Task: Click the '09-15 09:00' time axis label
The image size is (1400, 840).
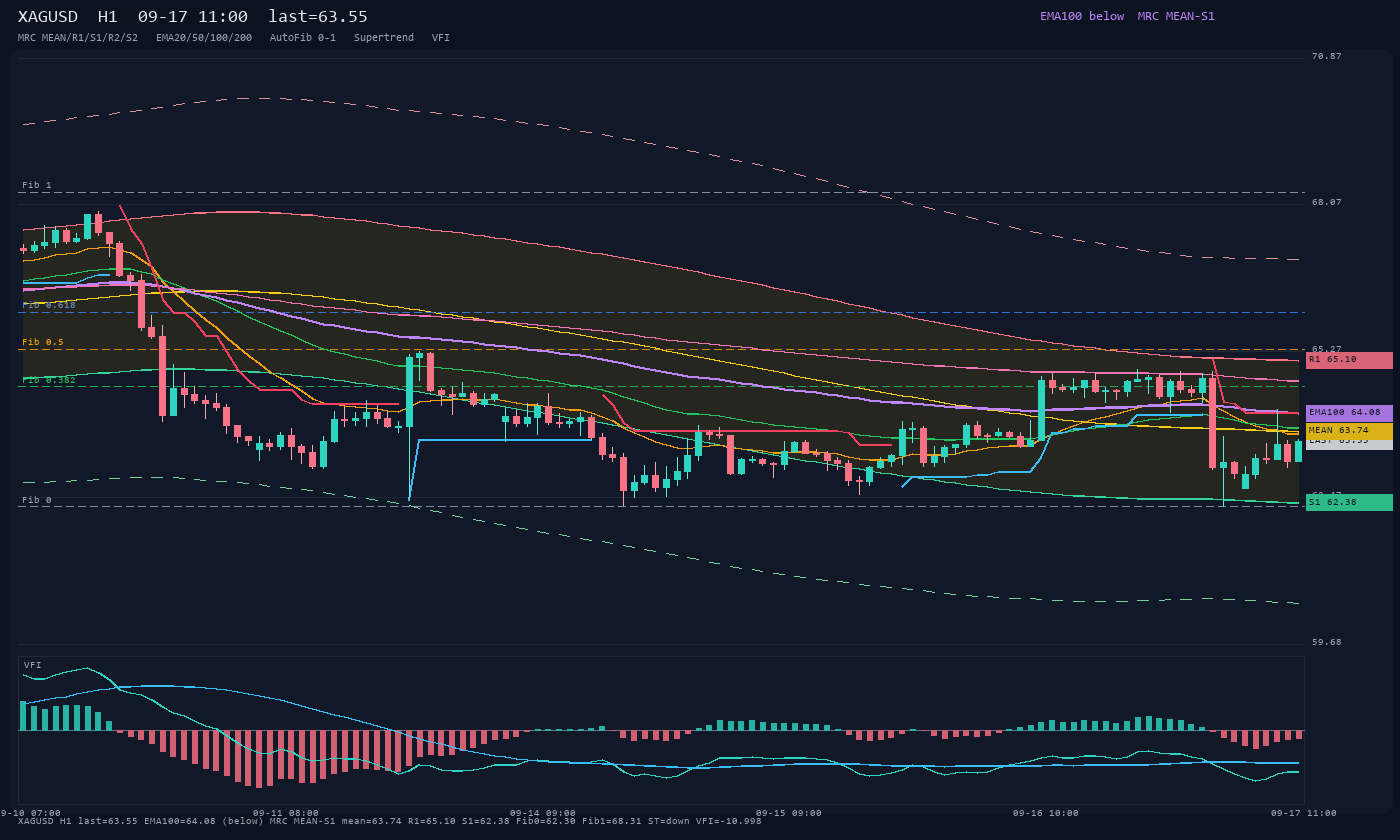Action: [789, 813]
